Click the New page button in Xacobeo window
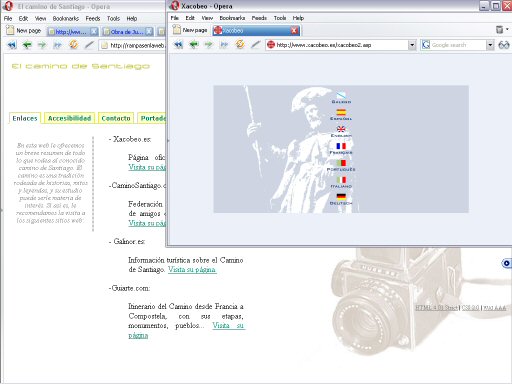Screen dimensions: 512x384 tap(190, 30)
